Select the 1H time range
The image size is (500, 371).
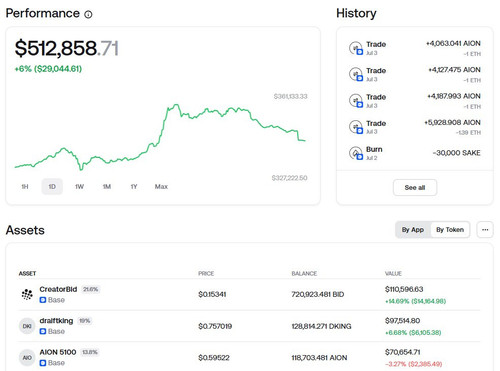pyautogui.click(x=25, y=187)
